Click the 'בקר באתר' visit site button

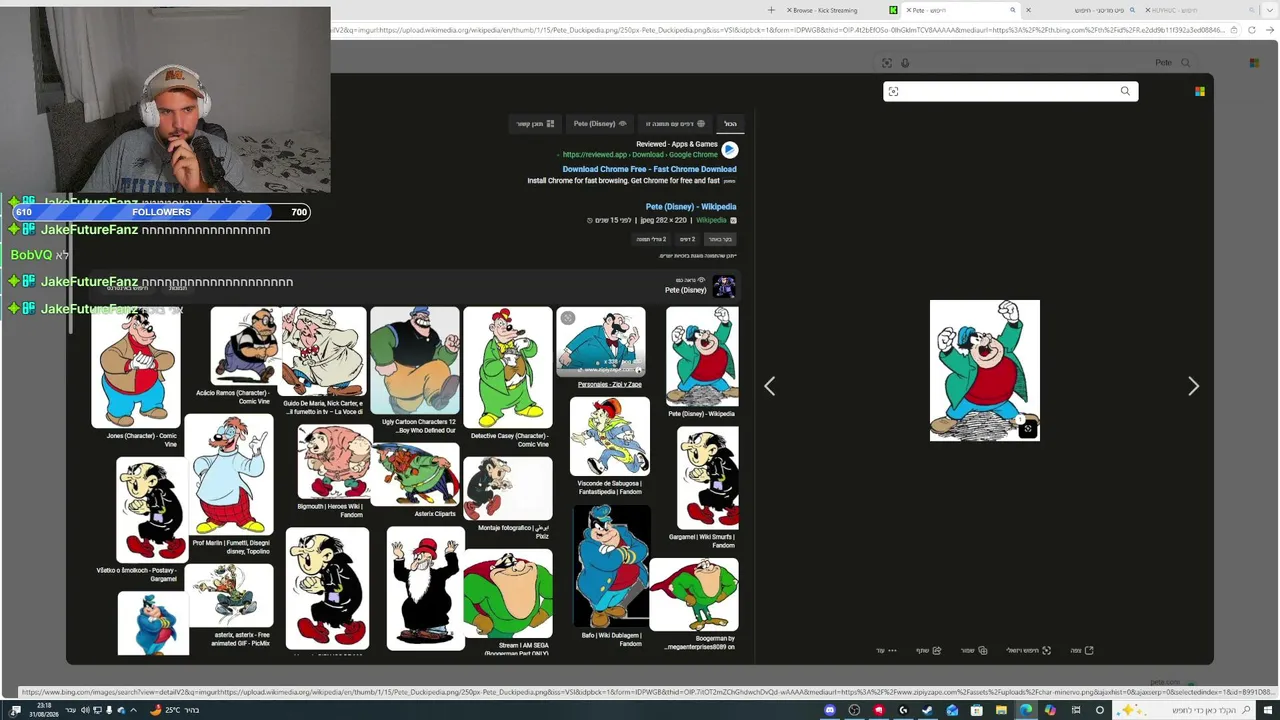click(720, 239)
